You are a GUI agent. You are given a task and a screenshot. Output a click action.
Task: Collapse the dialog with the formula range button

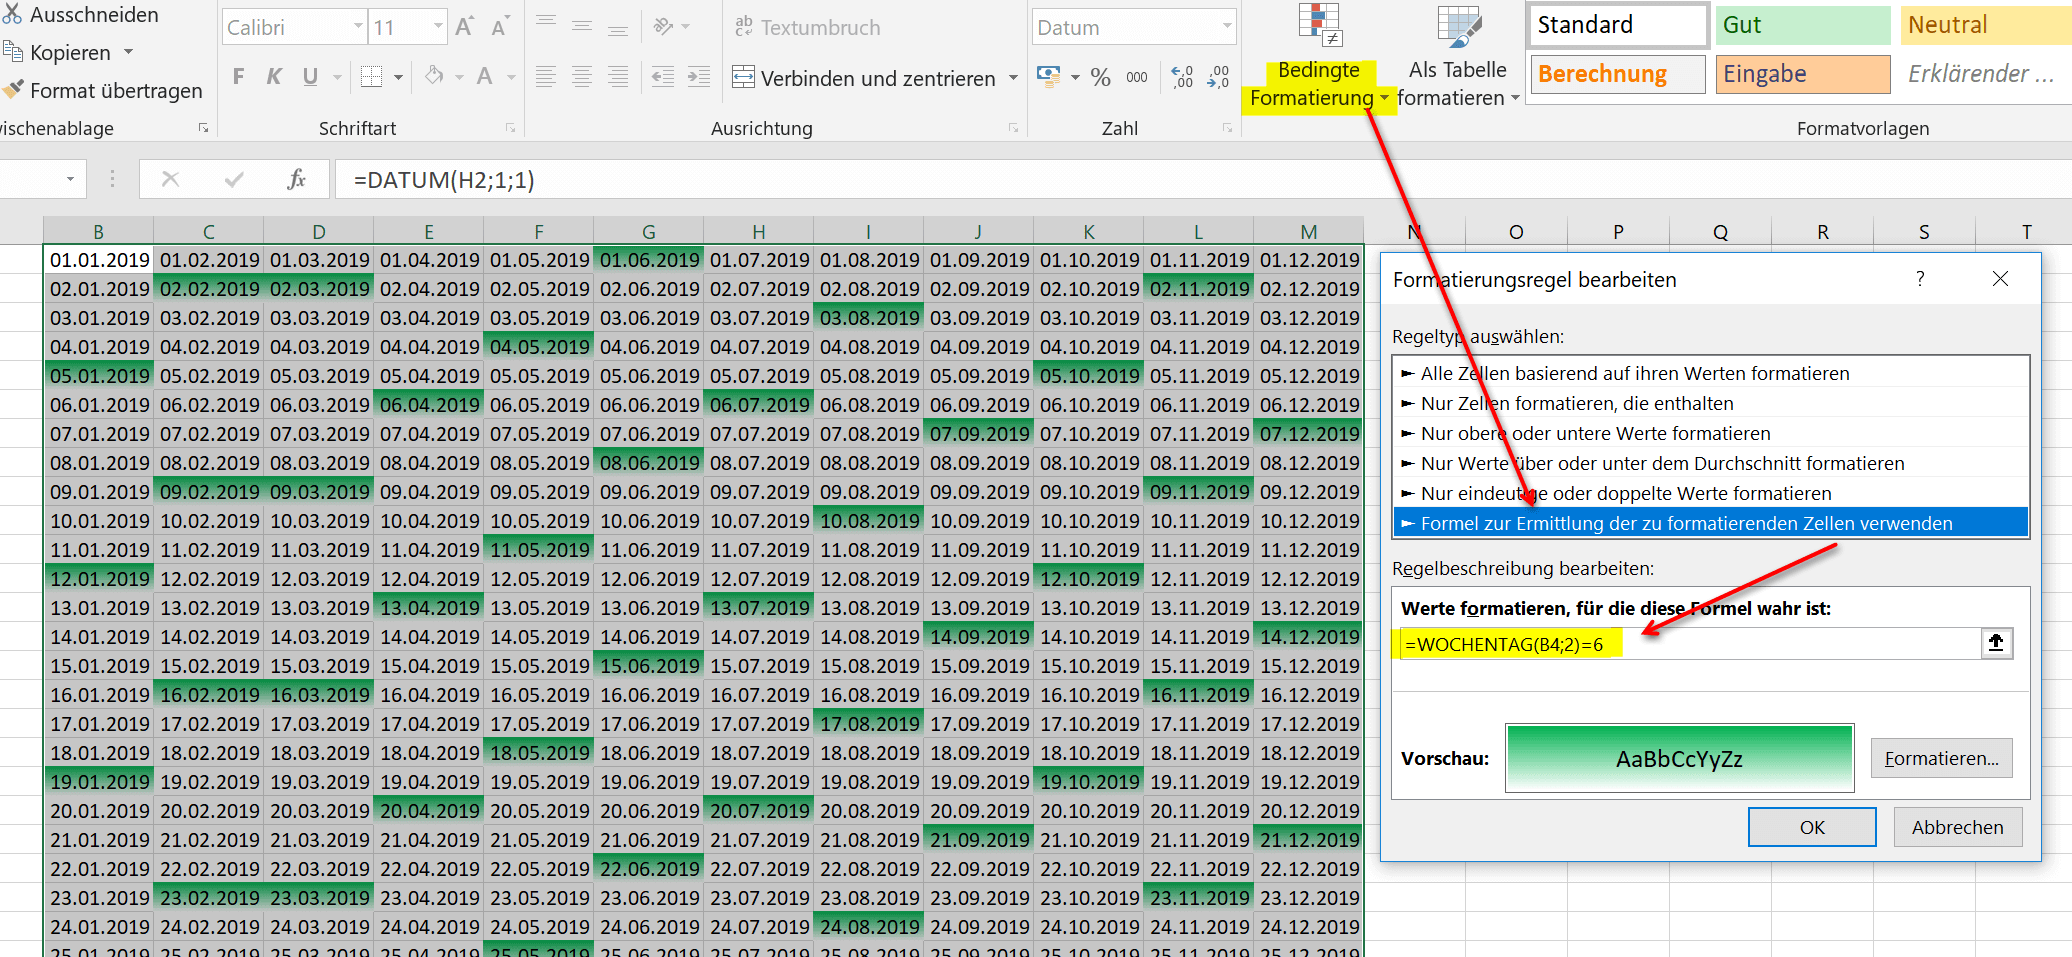(1996, 643)
